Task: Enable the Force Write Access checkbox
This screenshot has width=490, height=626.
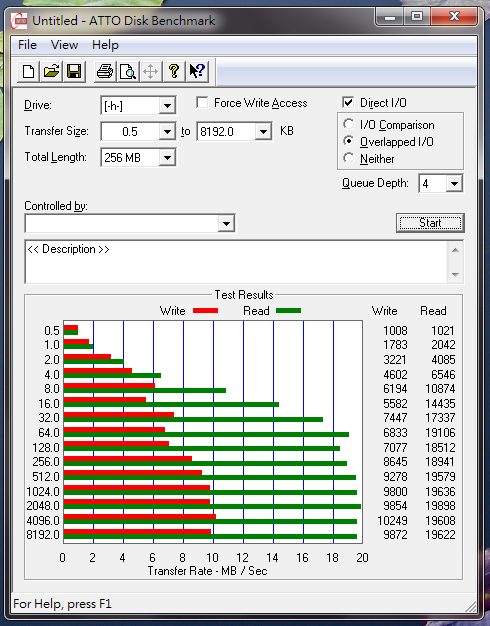Action: 202,103
